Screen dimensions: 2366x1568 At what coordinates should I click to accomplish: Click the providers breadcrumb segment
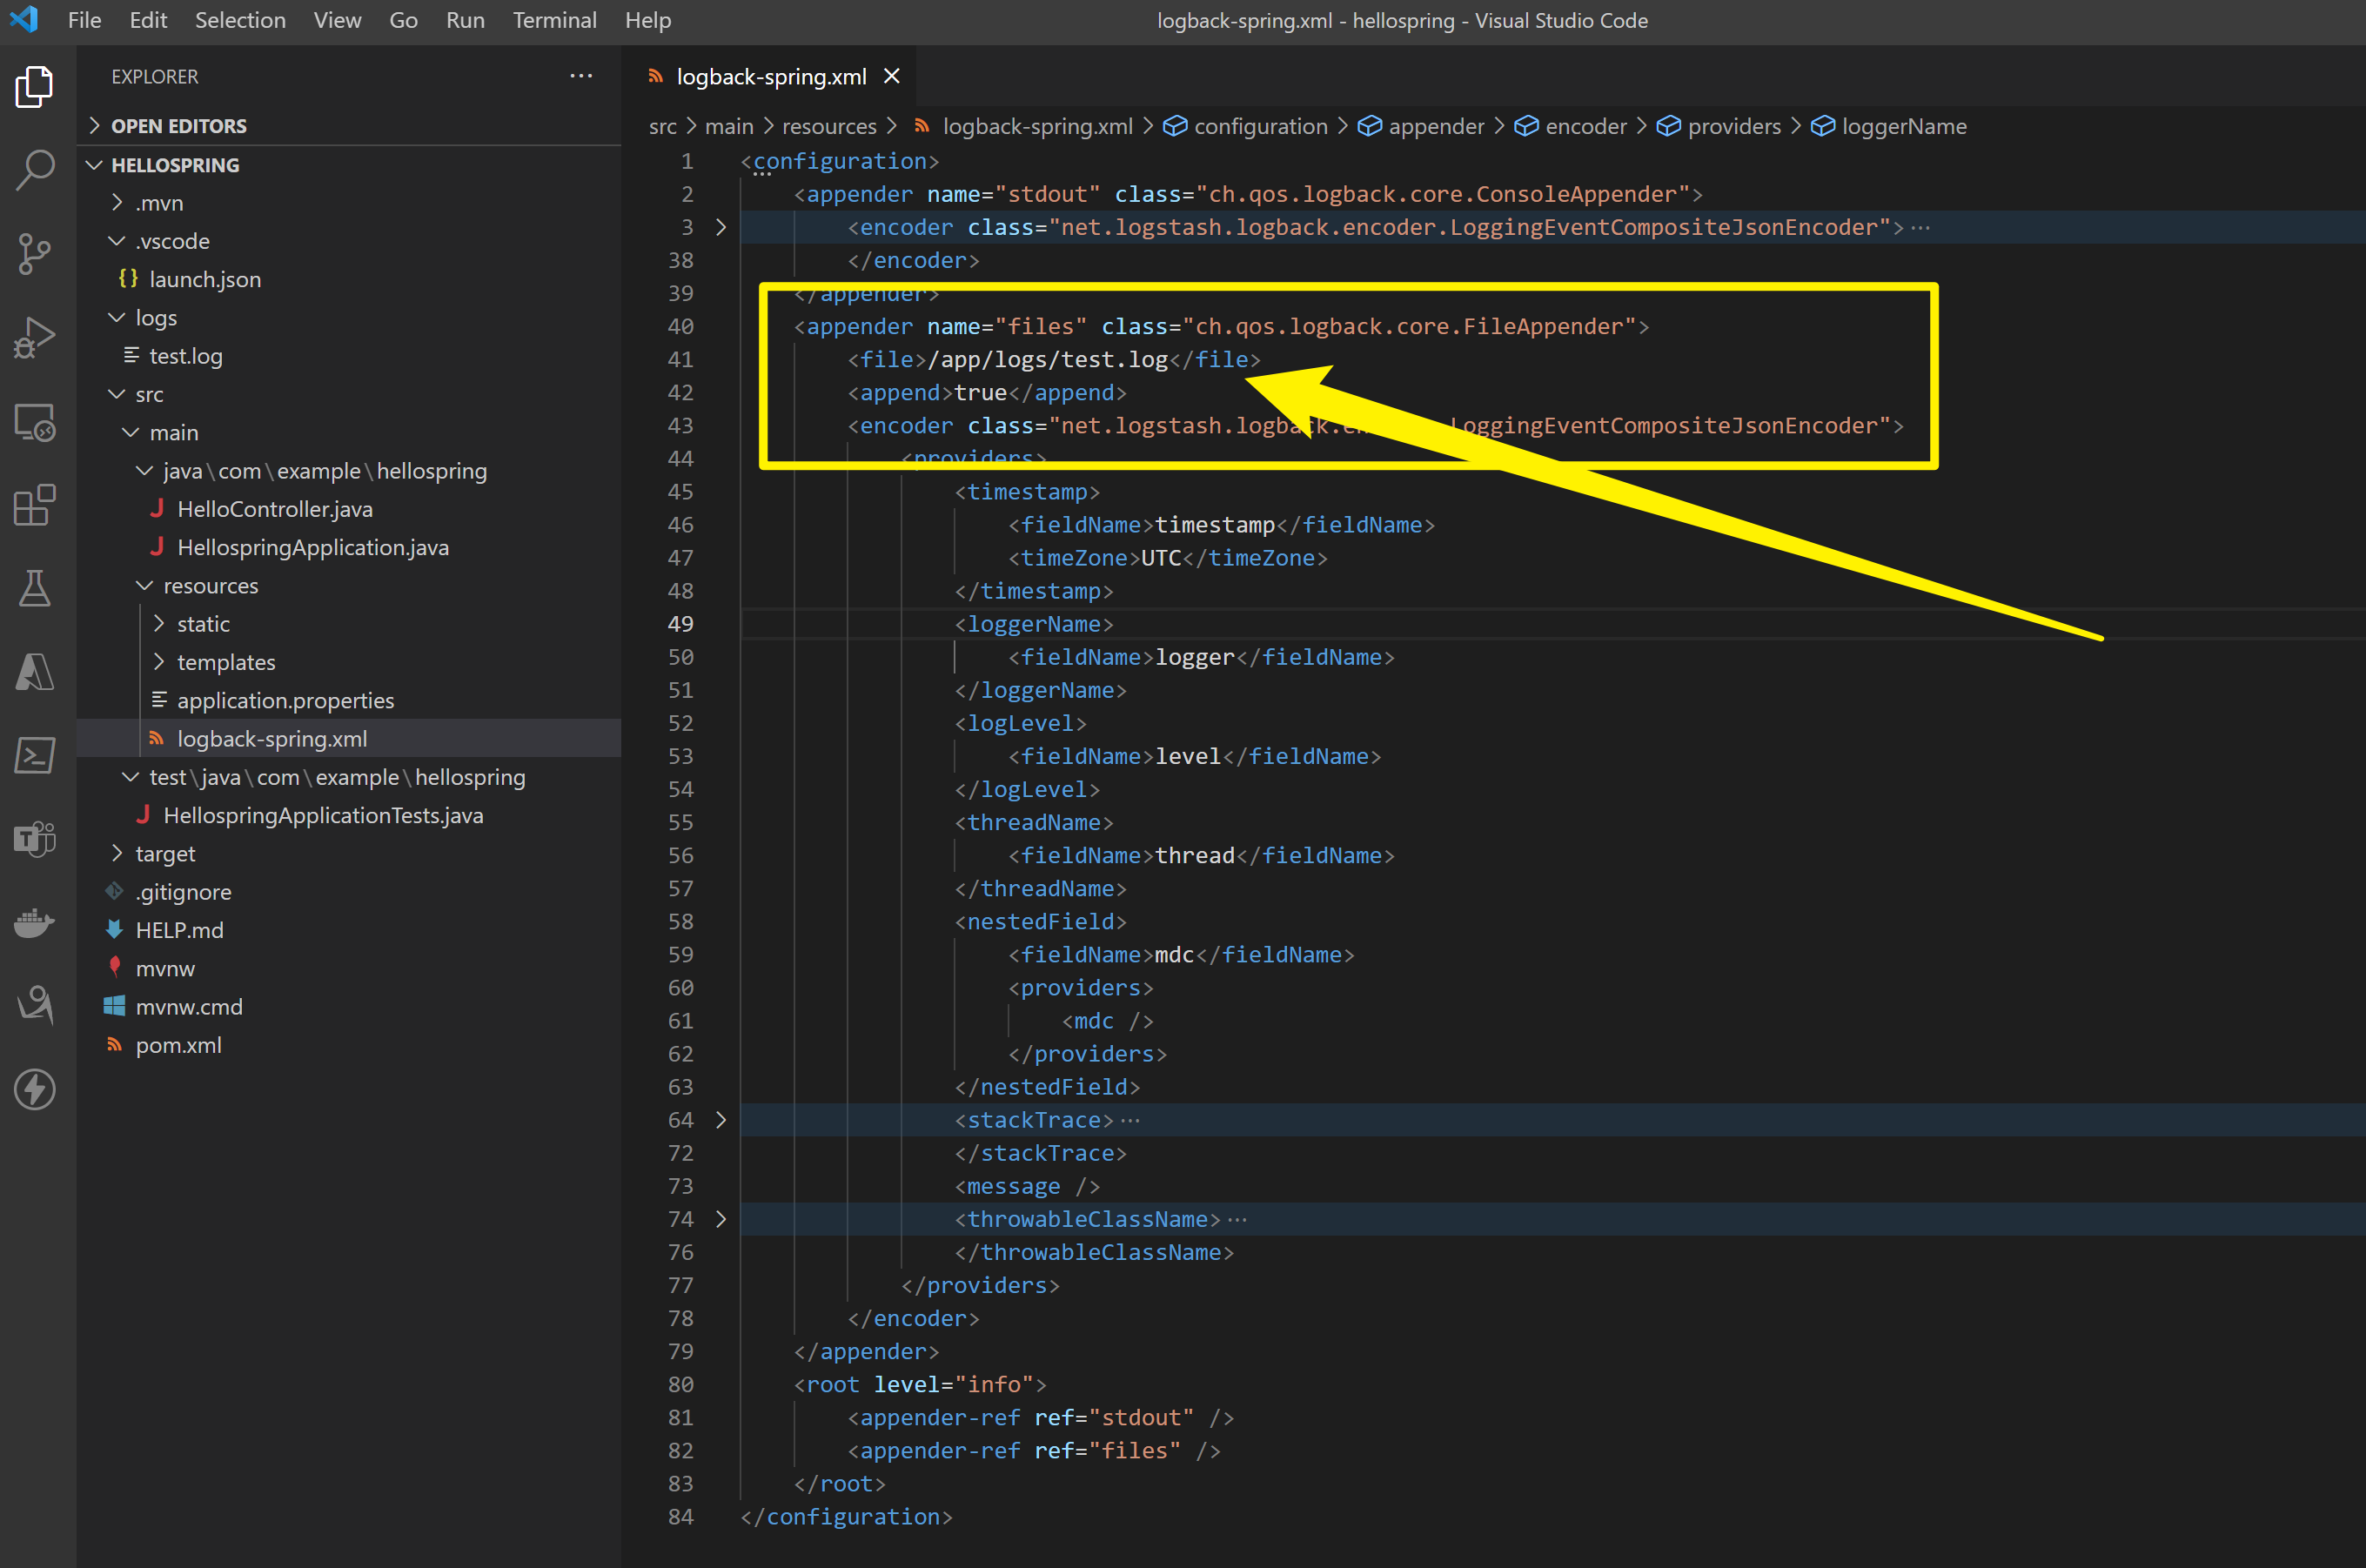[1733, 127]
